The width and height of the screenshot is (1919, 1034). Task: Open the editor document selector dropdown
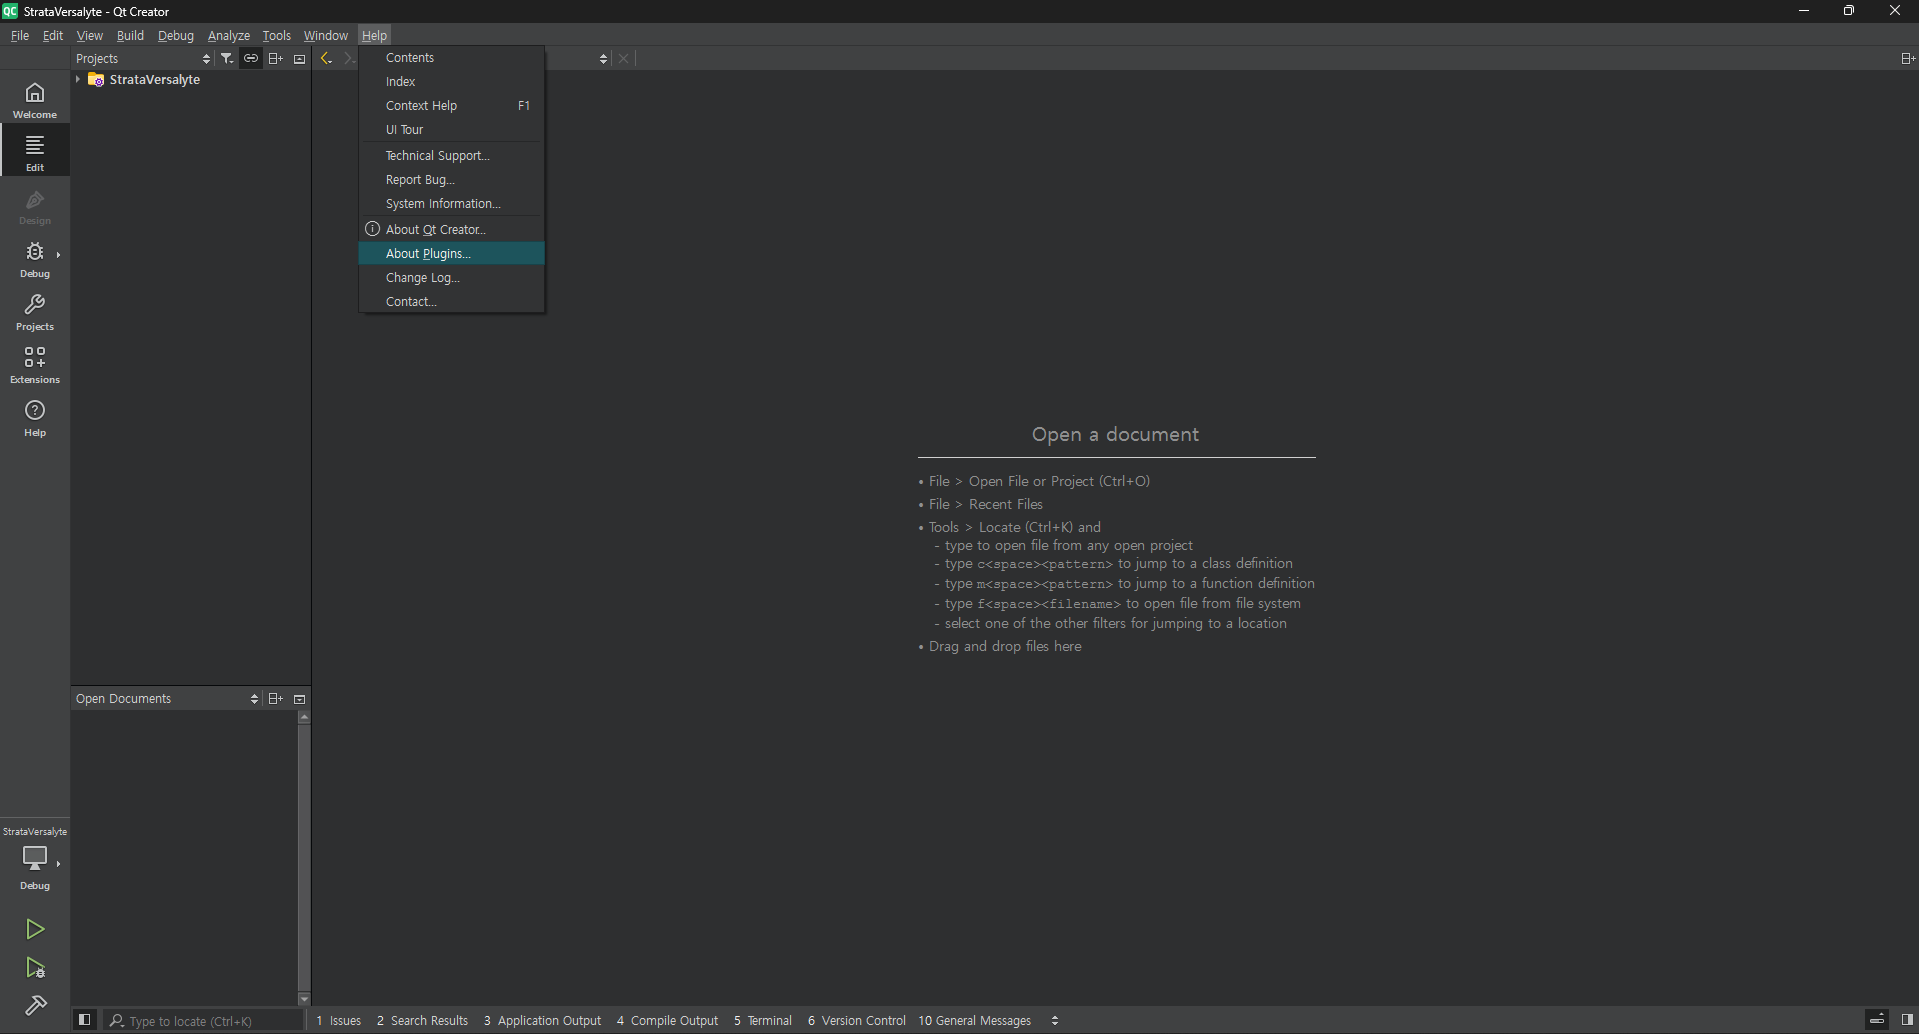click(602, 58)
